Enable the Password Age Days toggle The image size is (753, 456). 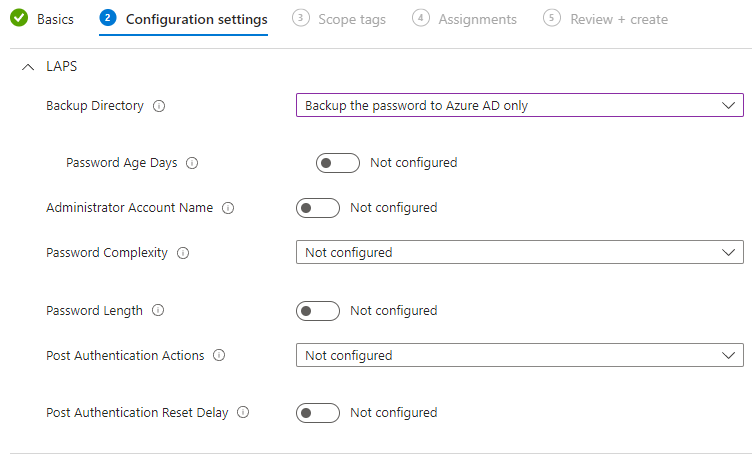tap(337, 163)
